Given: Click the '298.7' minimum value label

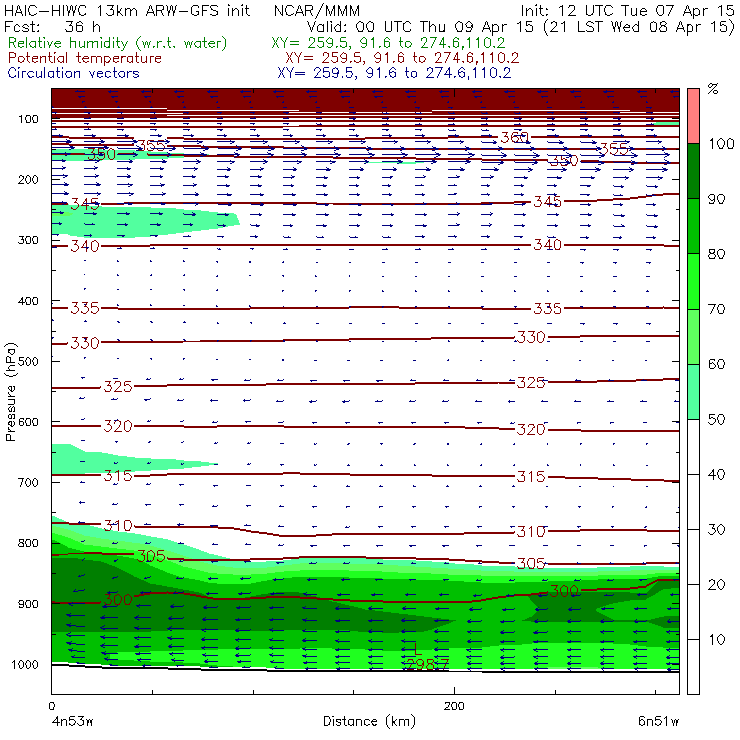Looking at the screenshot, I should pos(426,664).
